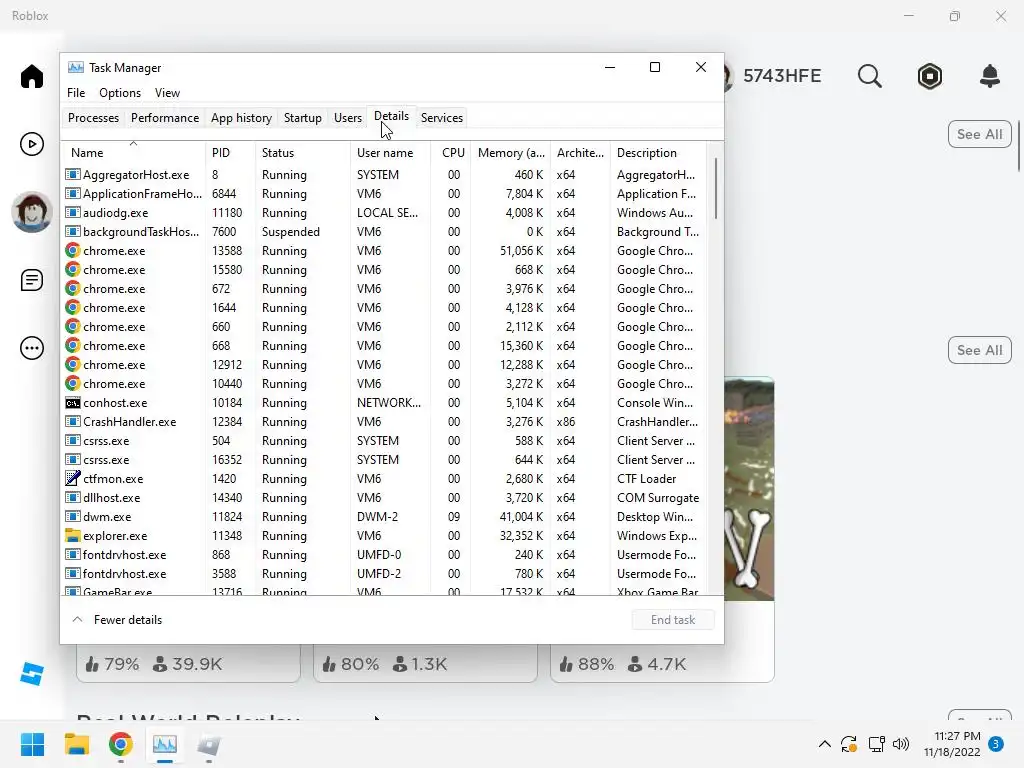Collapse Task Manager with Fewer details

coord(117,620)
